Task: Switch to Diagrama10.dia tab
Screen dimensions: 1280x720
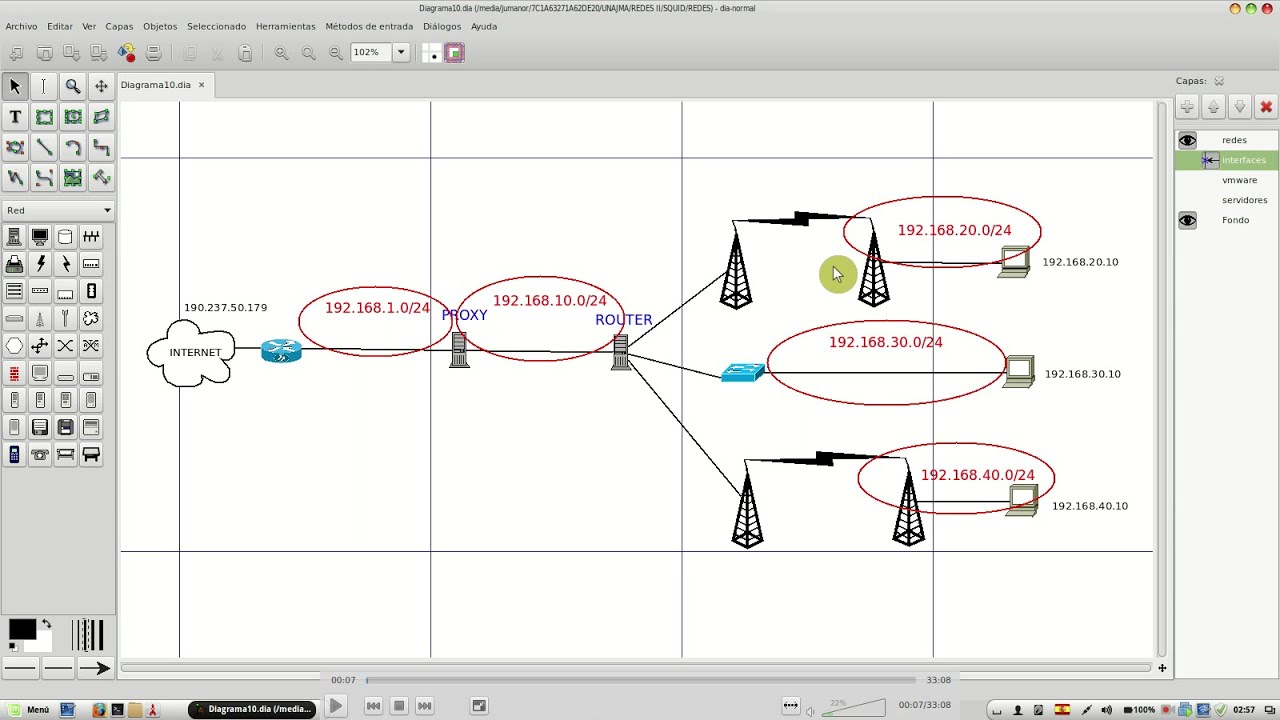Action: (x=155, y=85)
